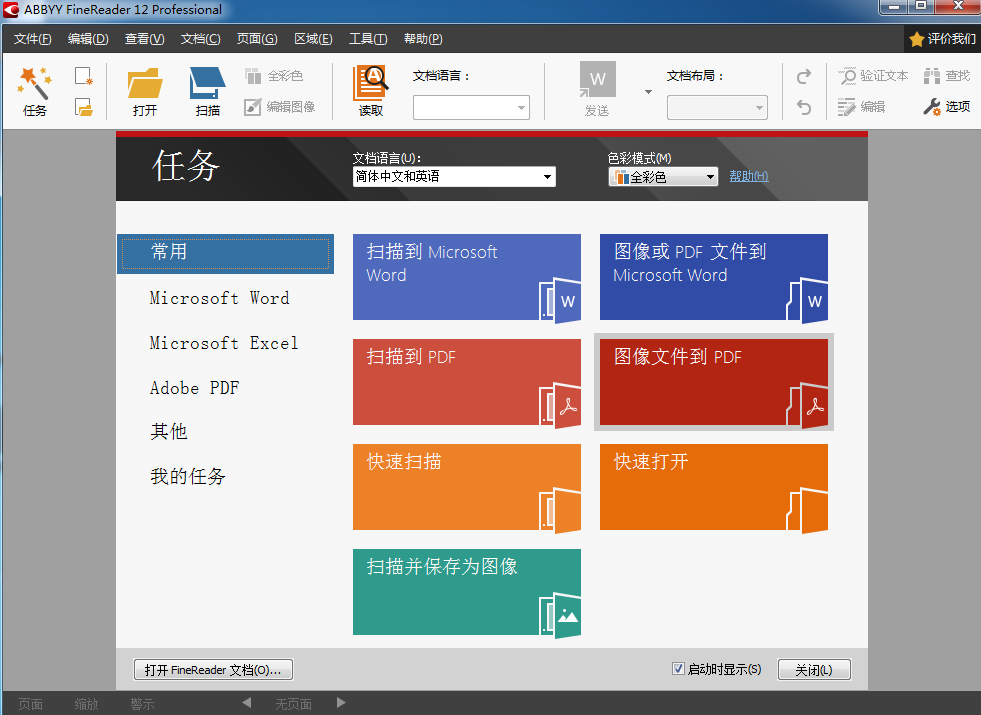
Task: Start scanning with the 扫描 icon
Action: (x=206, y=88)
